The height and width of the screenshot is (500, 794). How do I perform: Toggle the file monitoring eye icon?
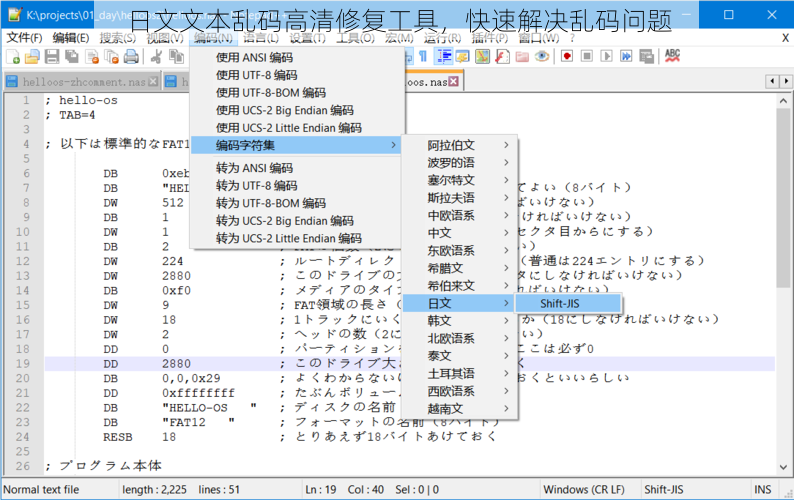pos(542,56)
